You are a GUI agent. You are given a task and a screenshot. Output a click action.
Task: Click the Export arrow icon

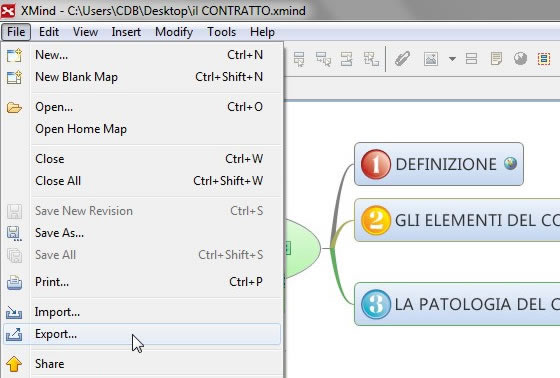tap(14, 334)
